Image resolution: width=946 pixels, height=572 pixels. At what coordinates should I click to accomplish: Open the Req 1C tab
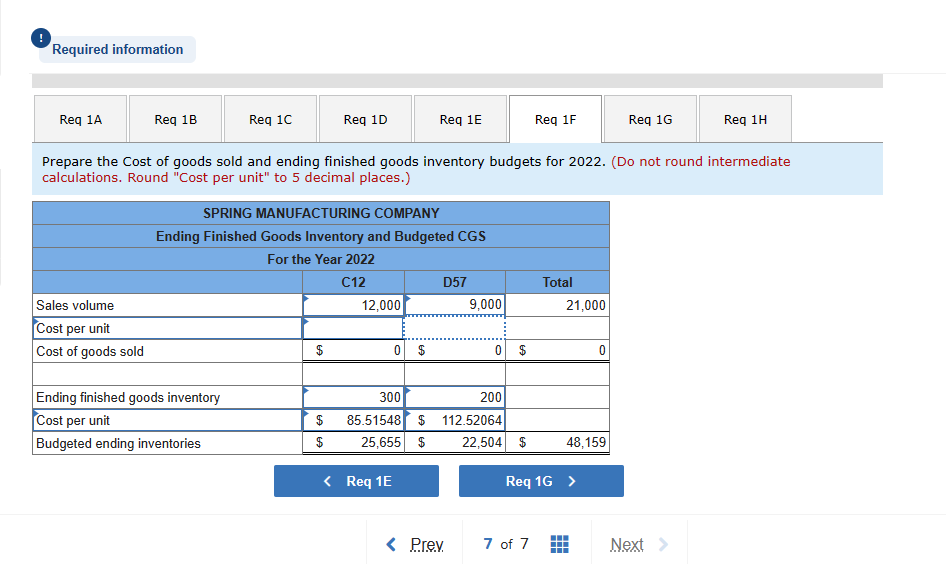point(270,119)
